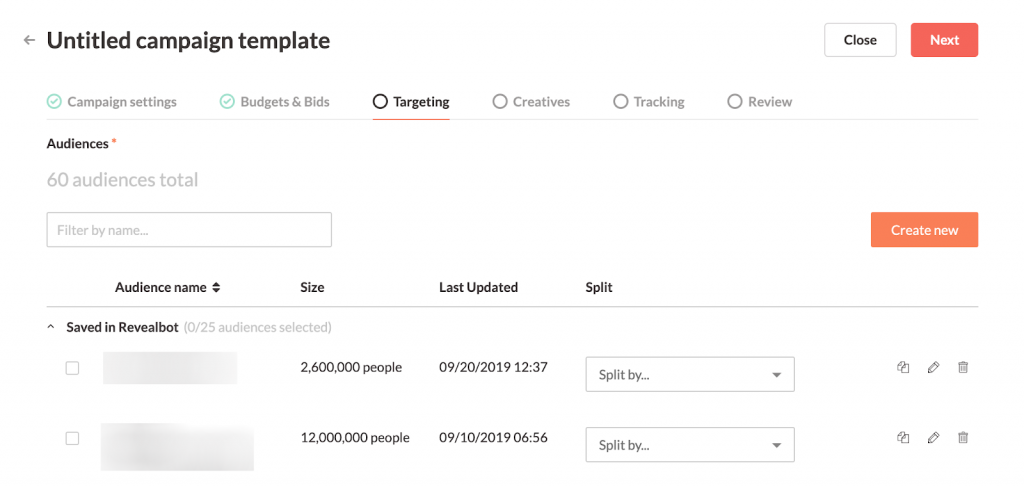Edit the 12,000,000 people audience
The height and width of the screenshot is (486, 1024).
[933, 437]
